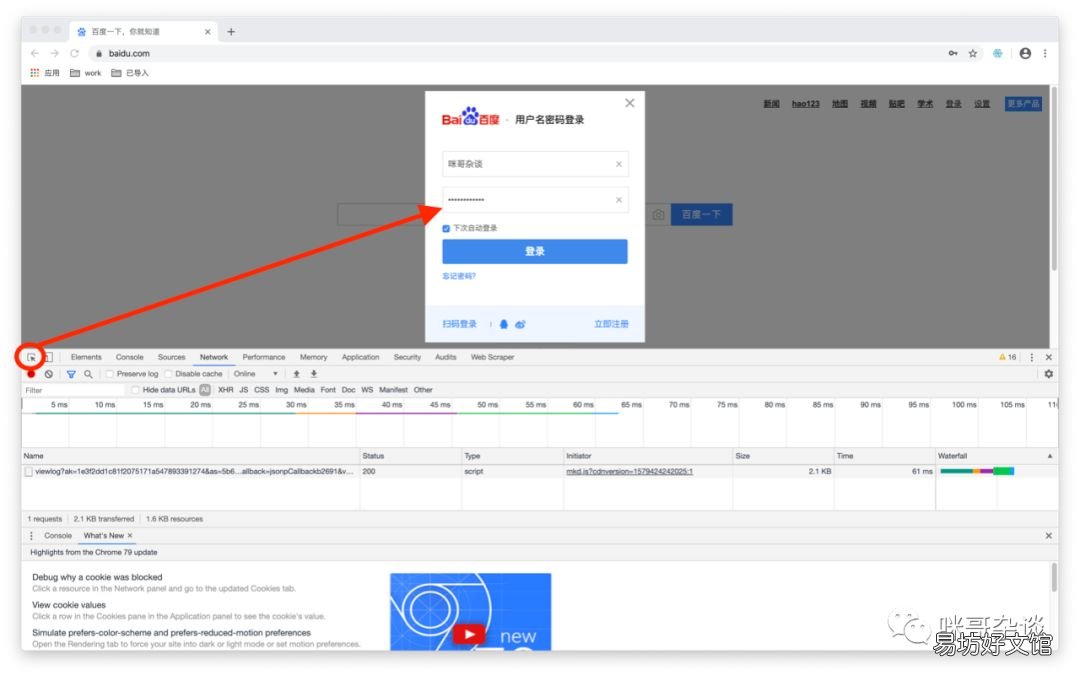Clear the username field text

[x=619, y=164]
